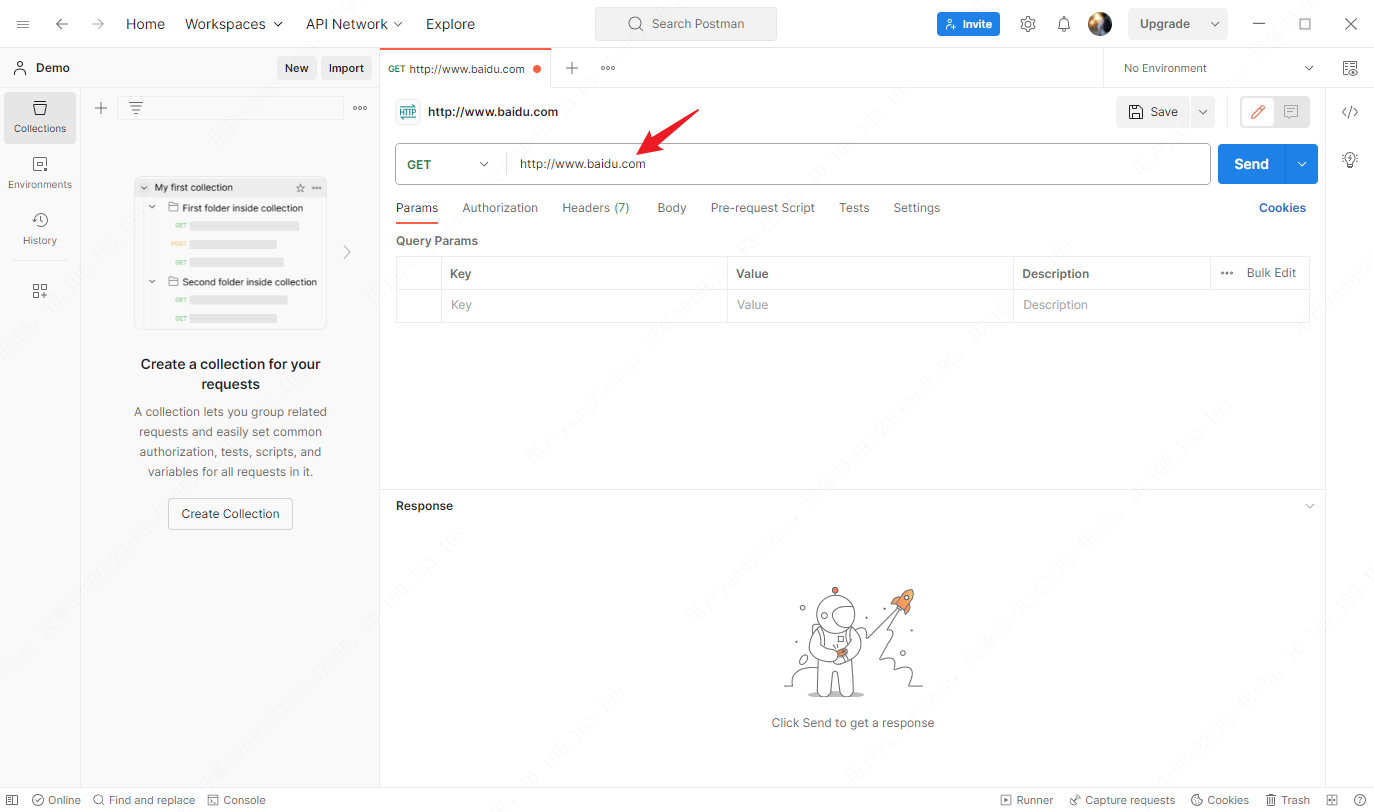Open Collections in the sidebar
The image size is (1374, 812).
(40, 117)
